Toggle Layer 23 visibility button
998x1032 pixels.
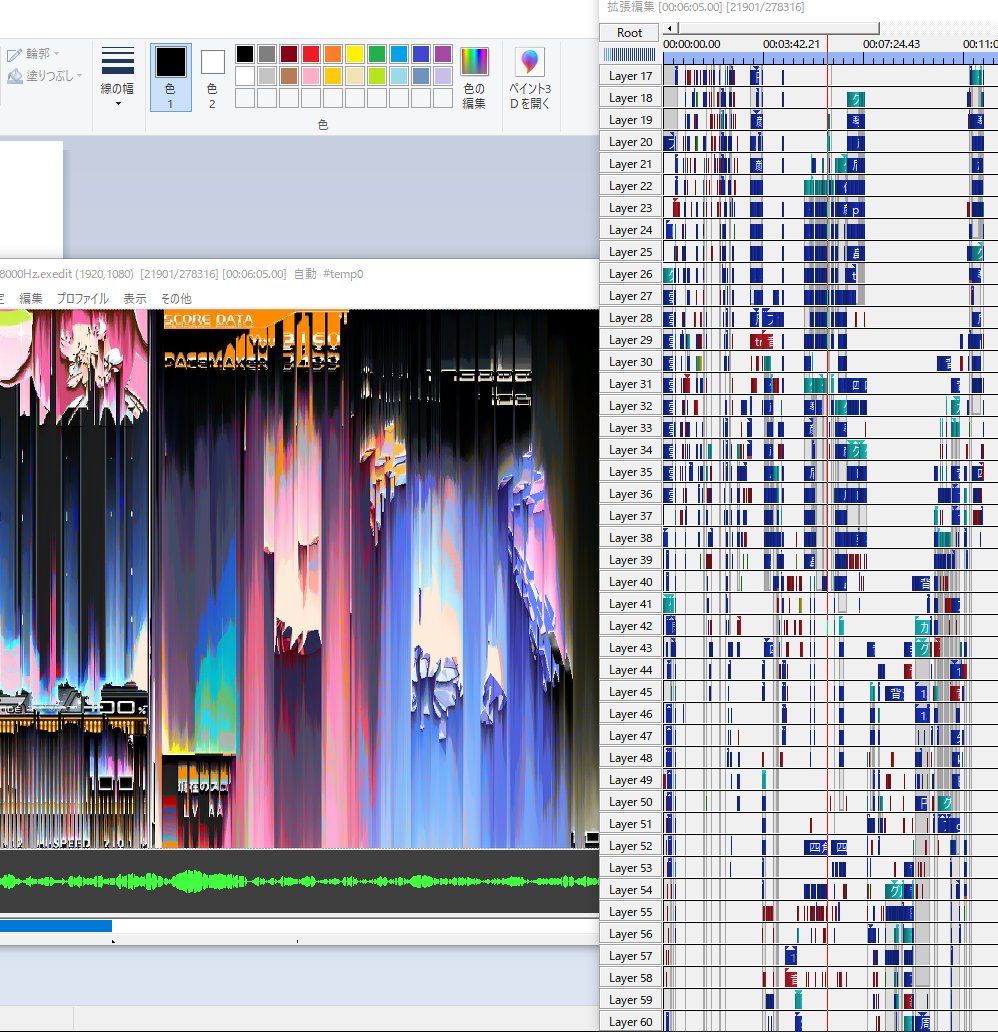coord(629,207)
